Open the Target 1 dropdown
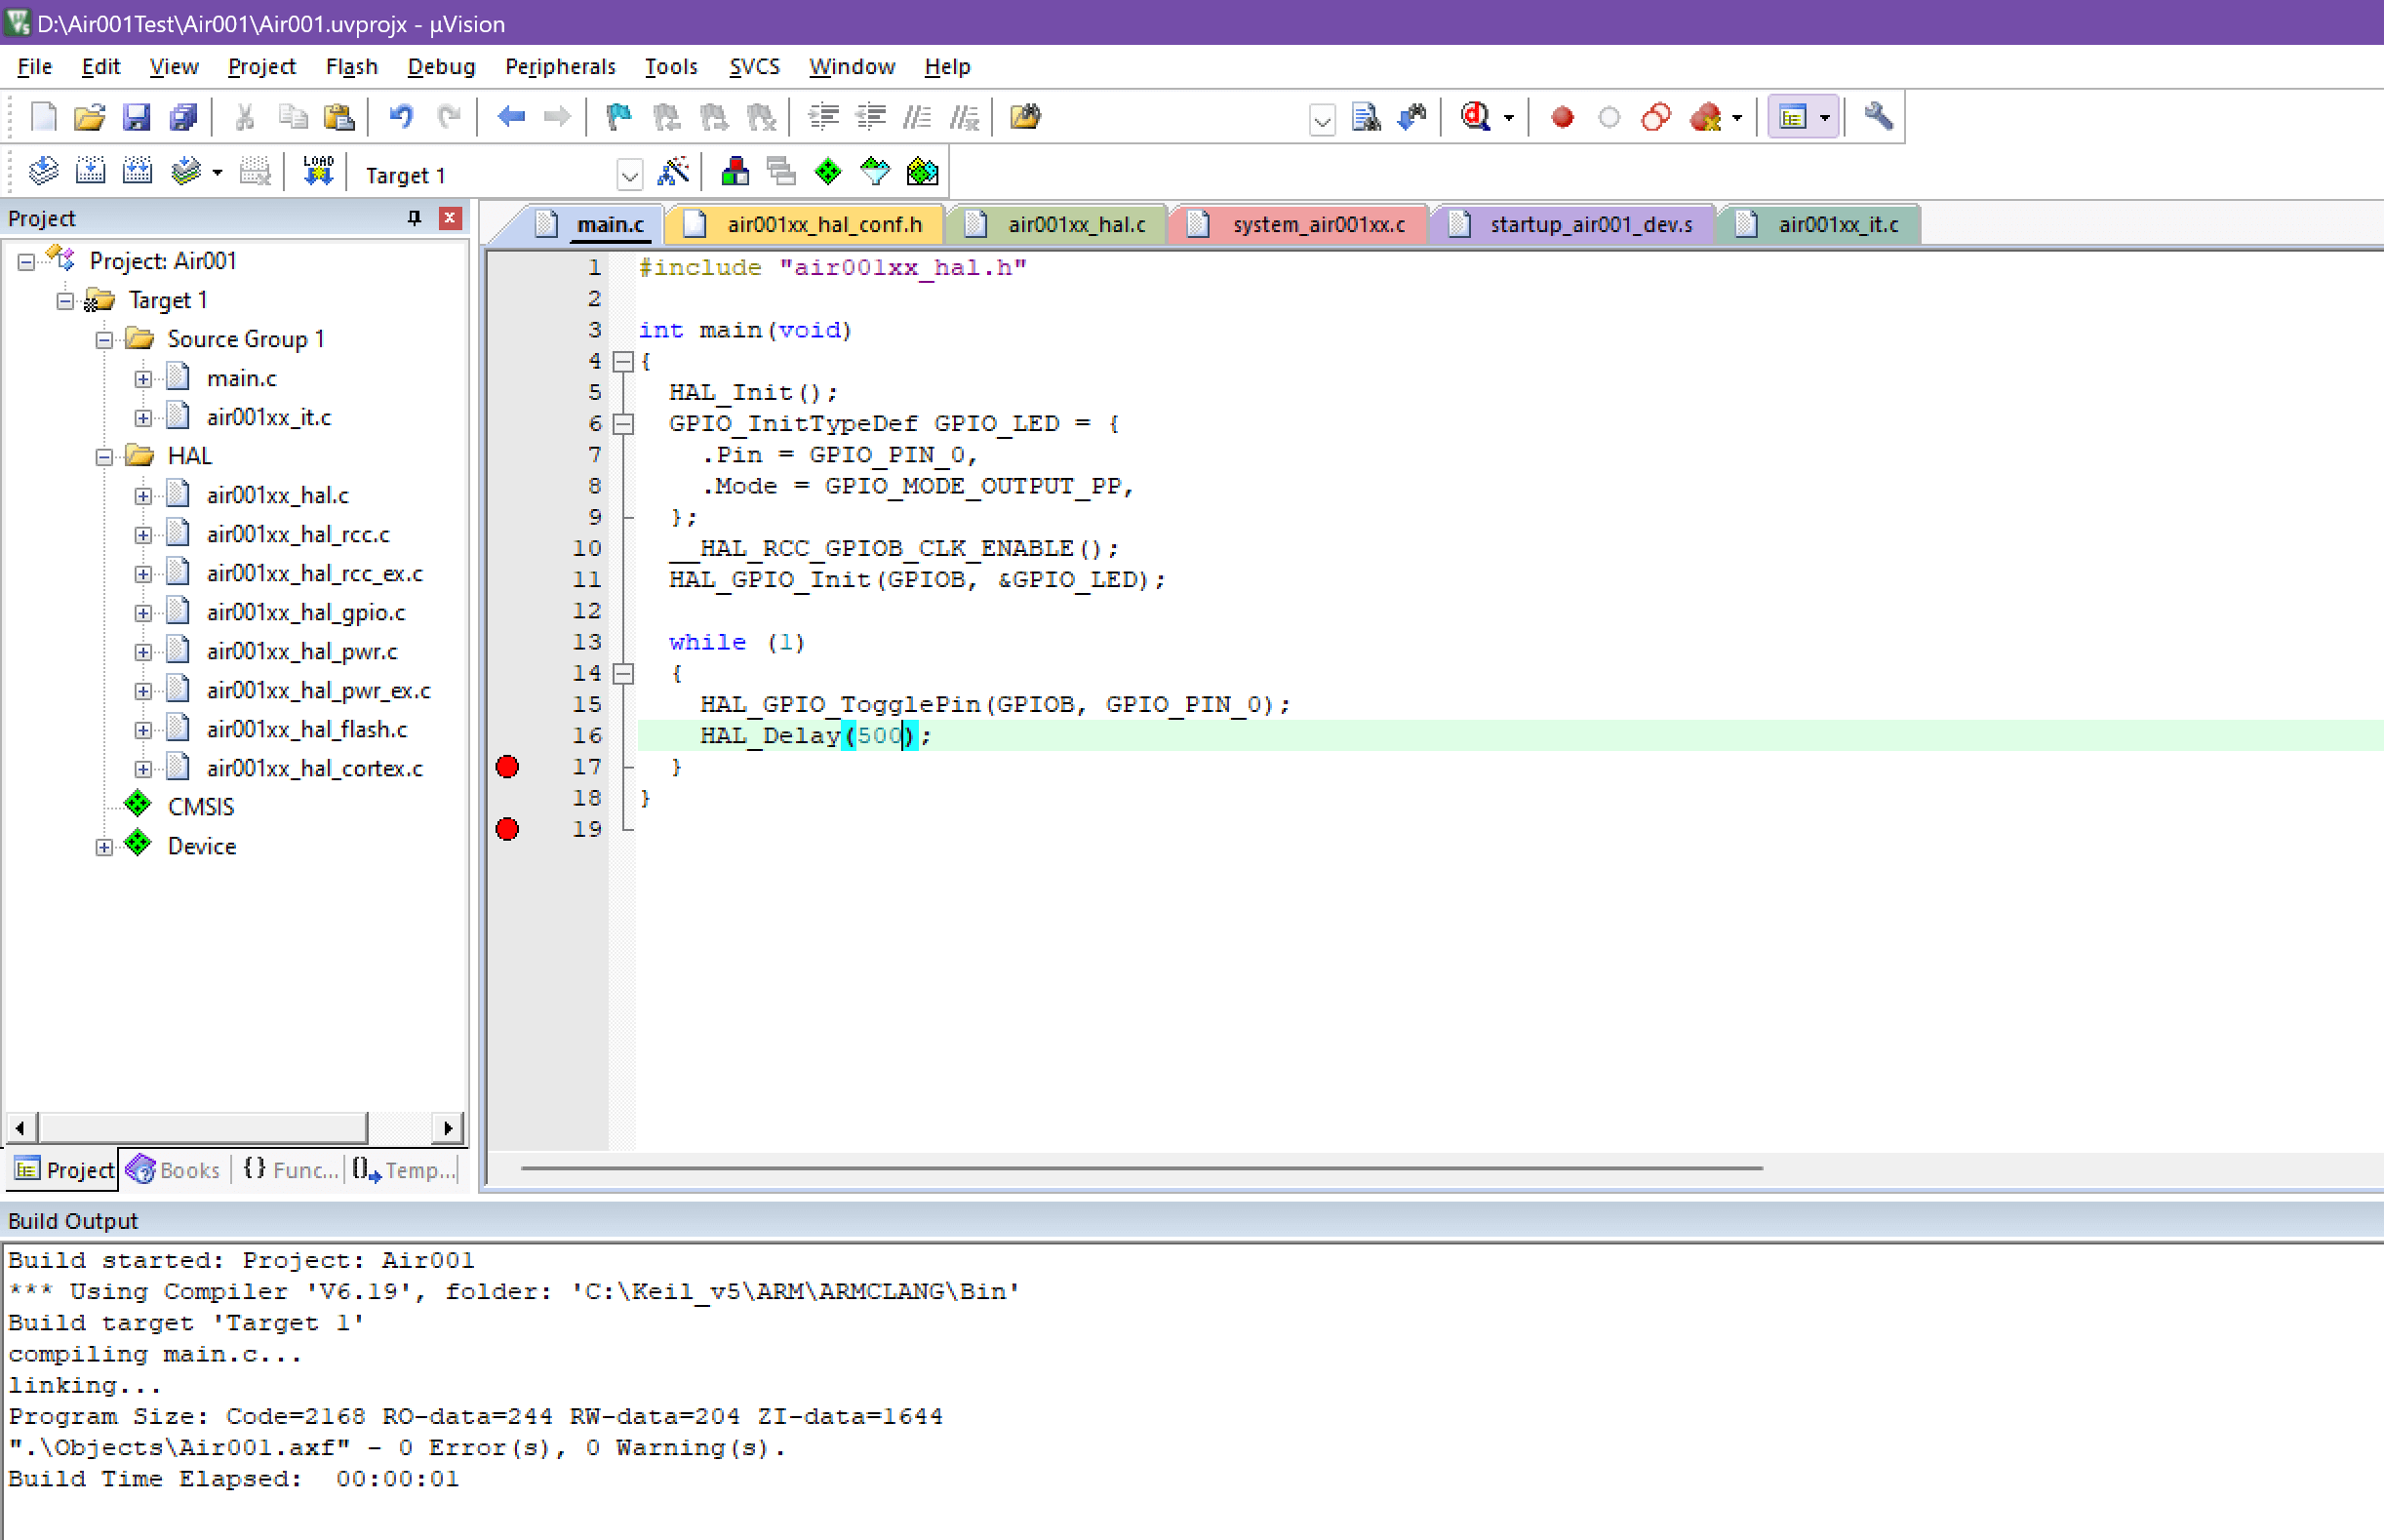 point(629,176)
